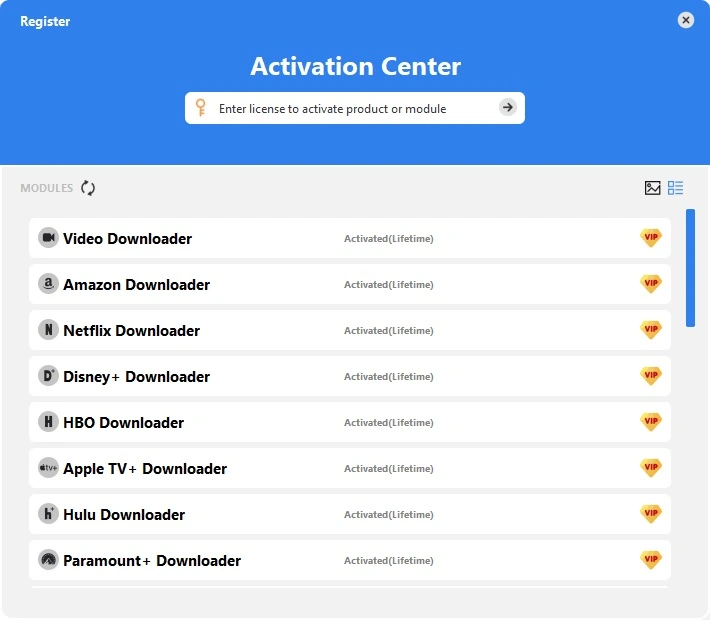The width and height of the screenshot is (710, 620).
Task: Click Activated(Lifetime) status for Amazon Downloader
Action: 389,285
